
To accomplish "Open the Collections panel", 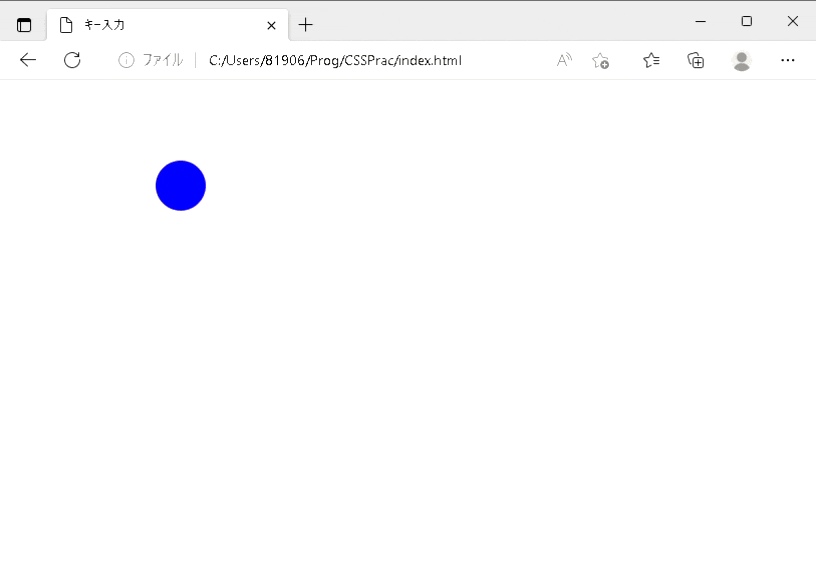I will (695, 60).
